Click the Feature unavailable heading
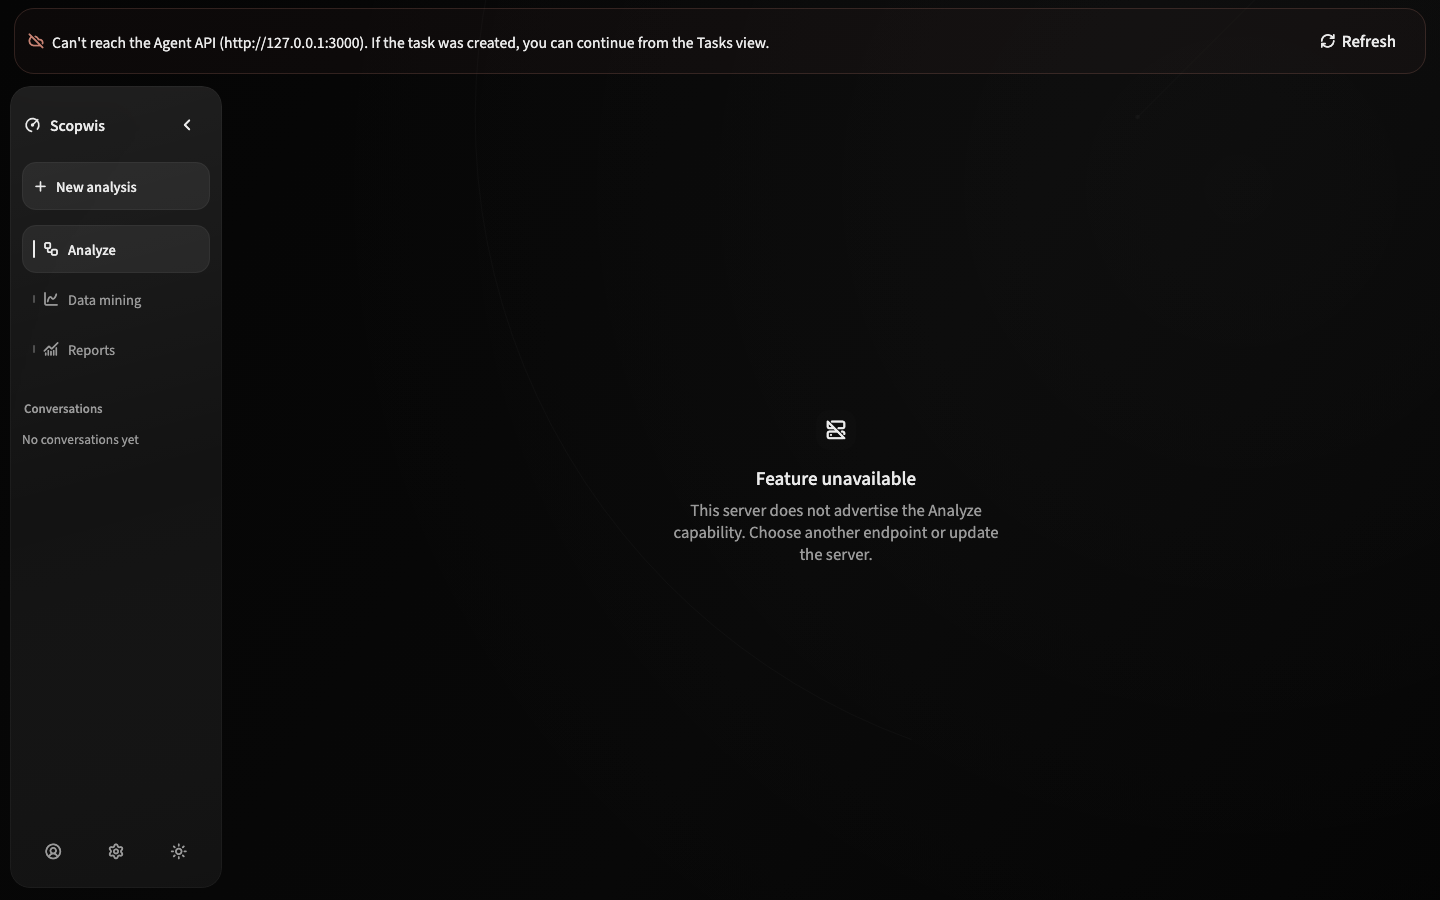The width and height of the screenshot is (1440, 900). point(836,478)
